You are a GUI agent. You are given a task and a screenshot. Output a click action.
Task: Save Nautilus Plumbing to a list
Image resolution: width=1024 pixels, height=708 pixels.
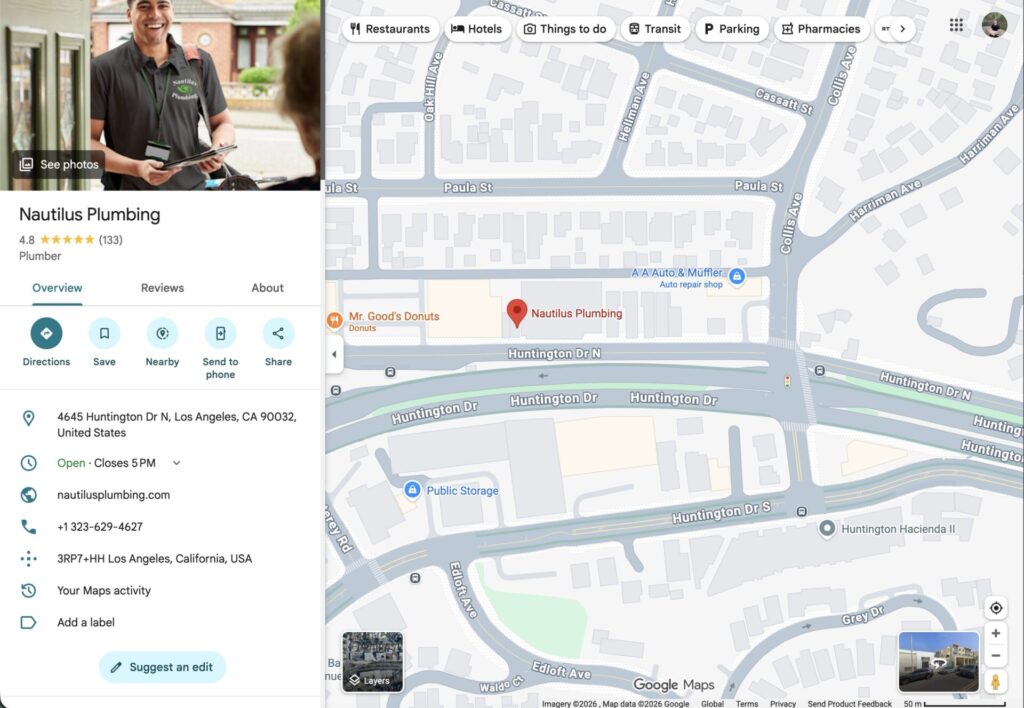pyautogui.click(x=104, y=334)
